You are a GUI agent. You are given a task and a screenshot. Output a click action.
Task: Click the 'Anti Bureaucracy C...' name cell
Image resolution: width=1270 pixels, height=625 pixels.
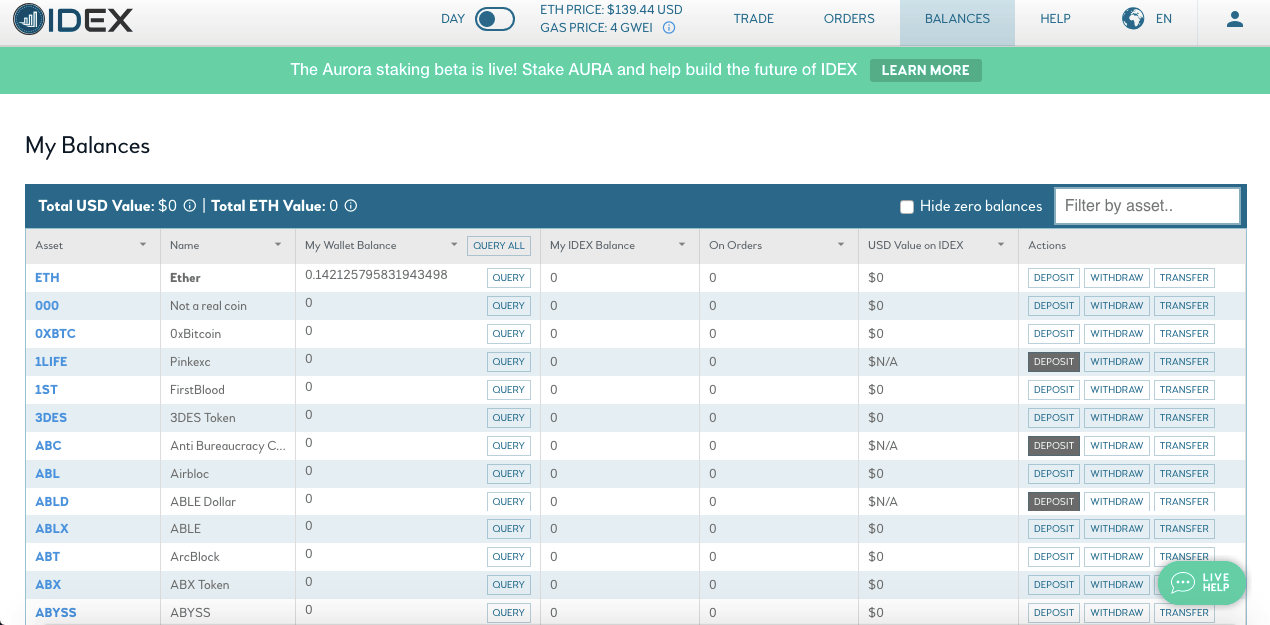[x=228, y=446]
